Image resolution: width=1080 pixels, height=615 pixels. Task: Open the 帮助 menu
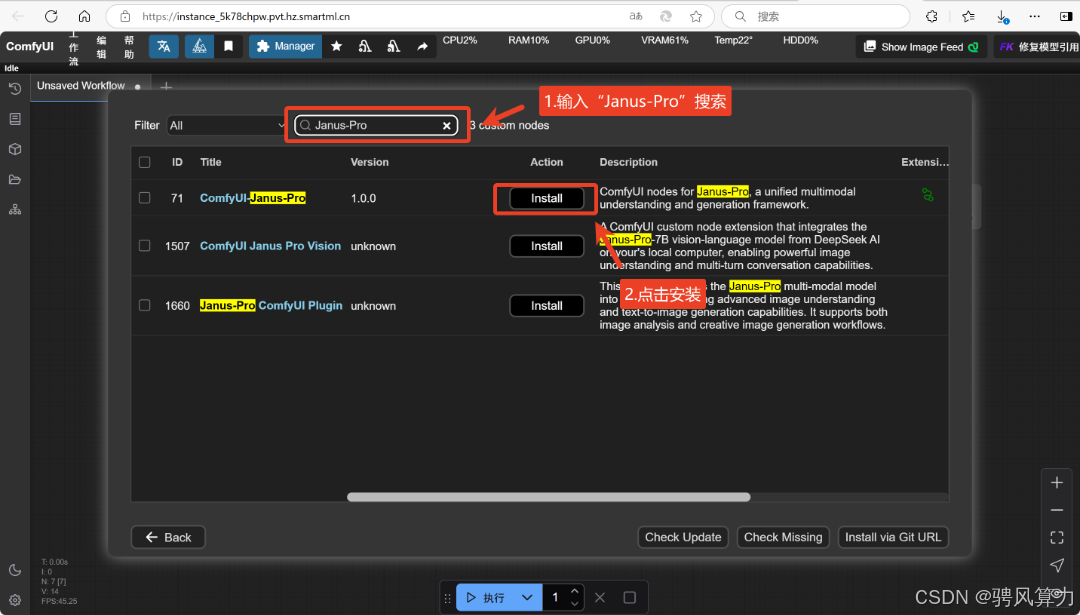tap(129, 47)
